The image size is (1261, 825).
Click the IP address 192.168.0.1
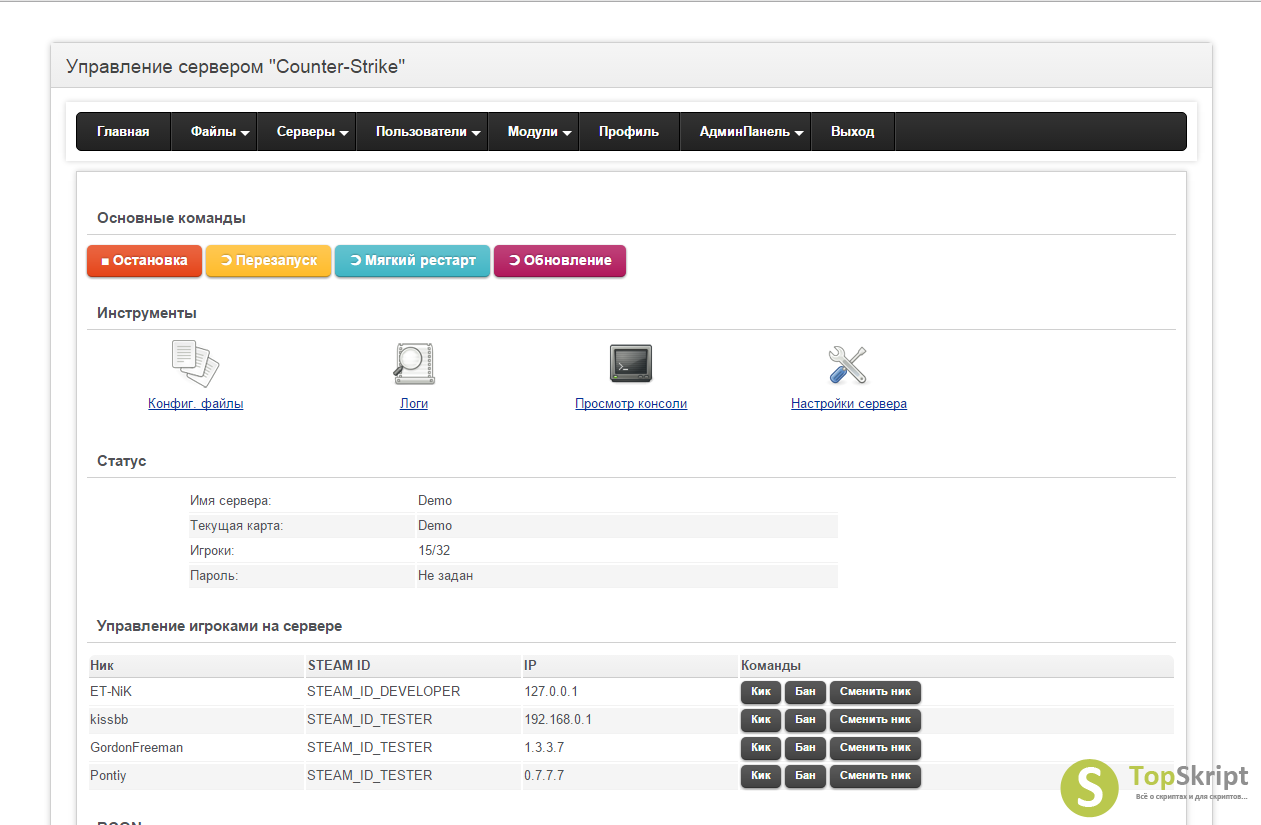558,720
